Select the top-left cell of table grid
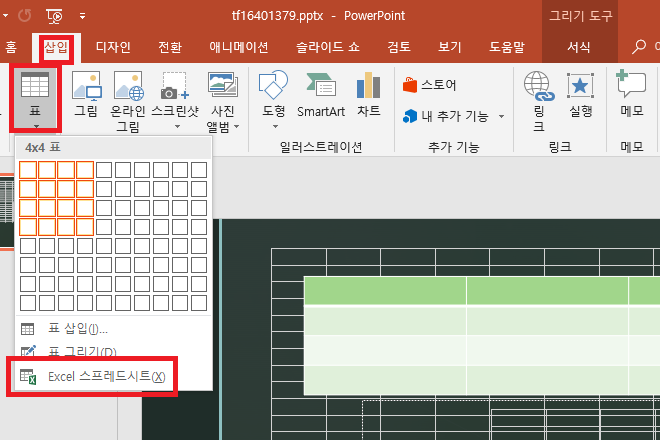The width and height of the screenshot is (660, 440). 28,170
